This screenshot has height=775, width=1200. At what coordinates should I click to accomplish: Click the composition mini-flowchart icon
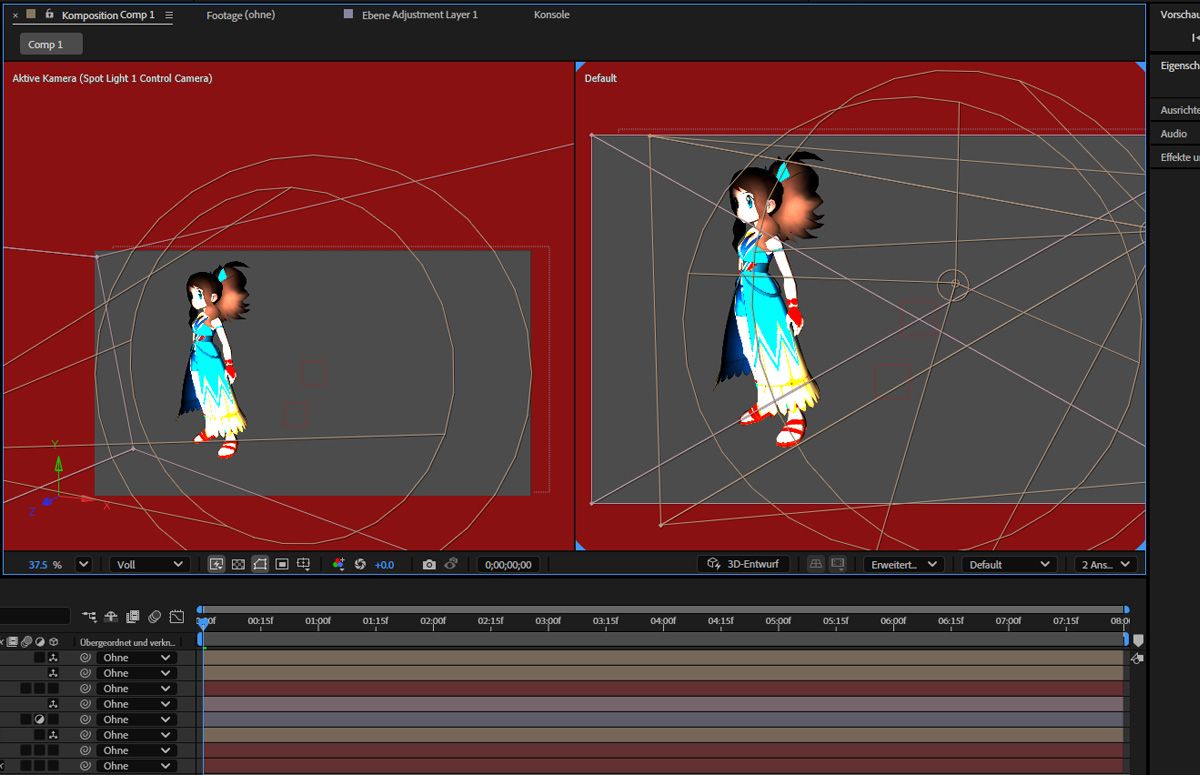[x=90, y=617]
